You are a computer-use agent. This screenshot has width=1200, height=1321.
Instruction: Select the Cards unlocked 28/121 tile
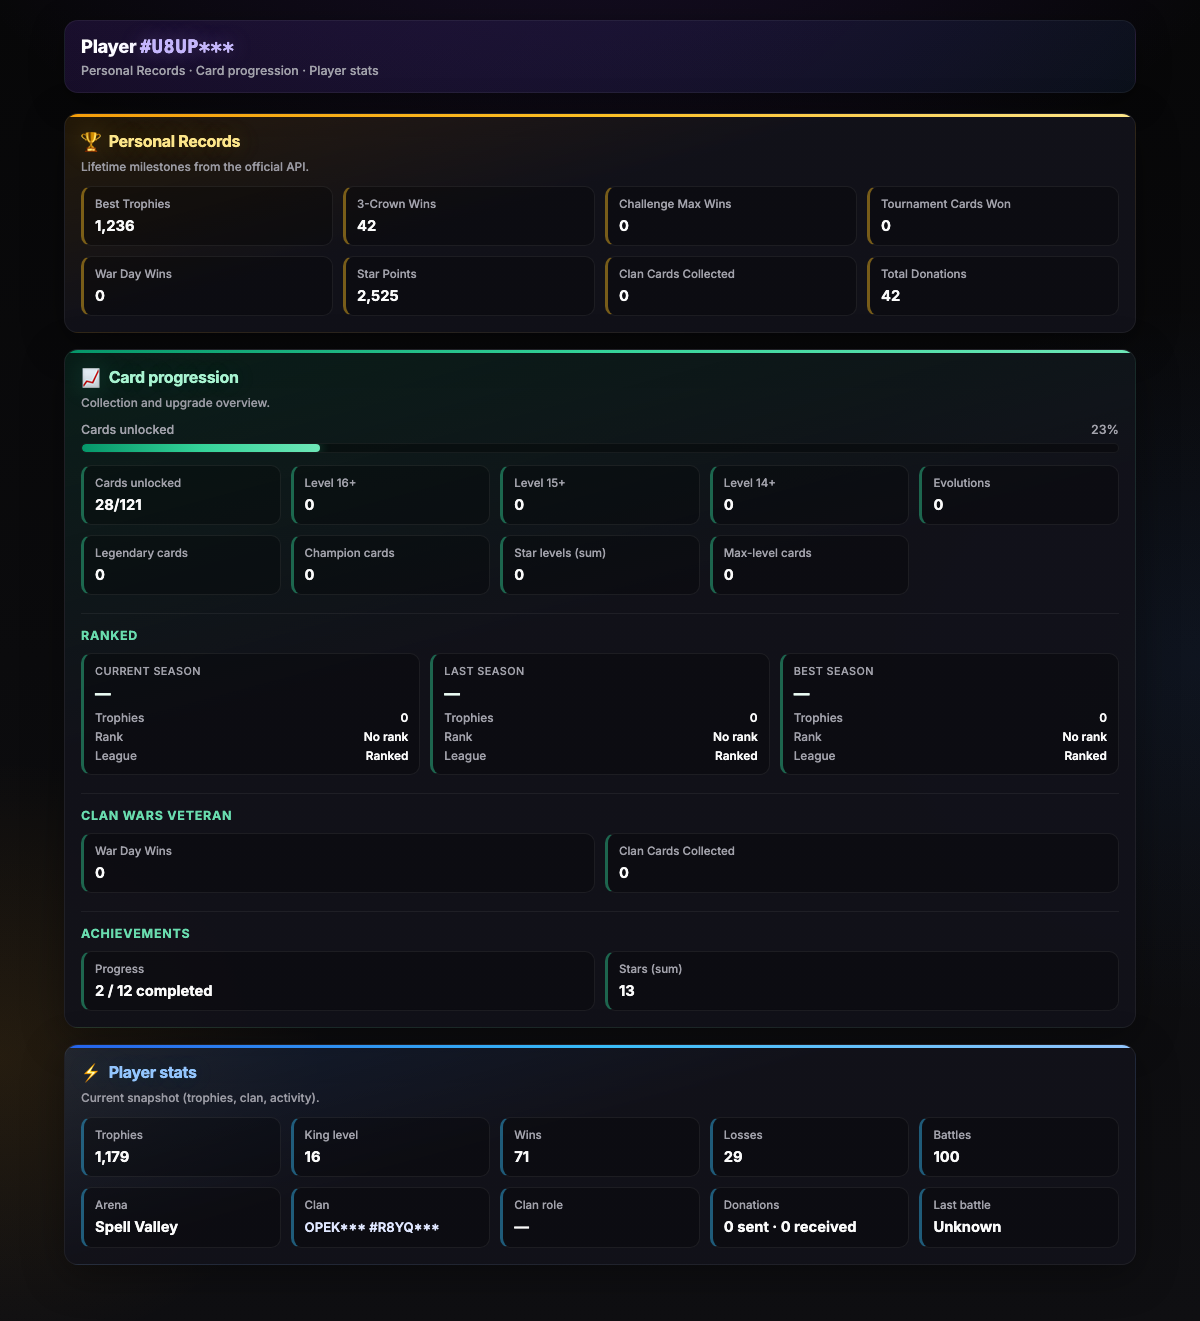click(x=181, y=495)
